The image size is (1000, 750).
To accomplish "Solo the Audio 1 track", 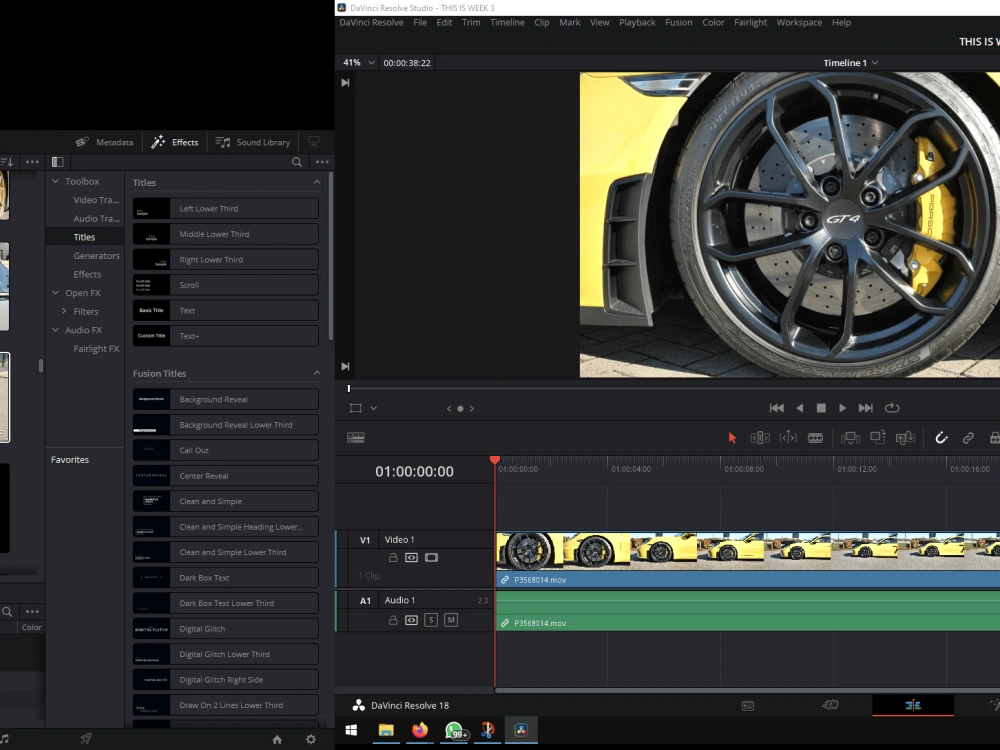I will click(x=430, y=620).
